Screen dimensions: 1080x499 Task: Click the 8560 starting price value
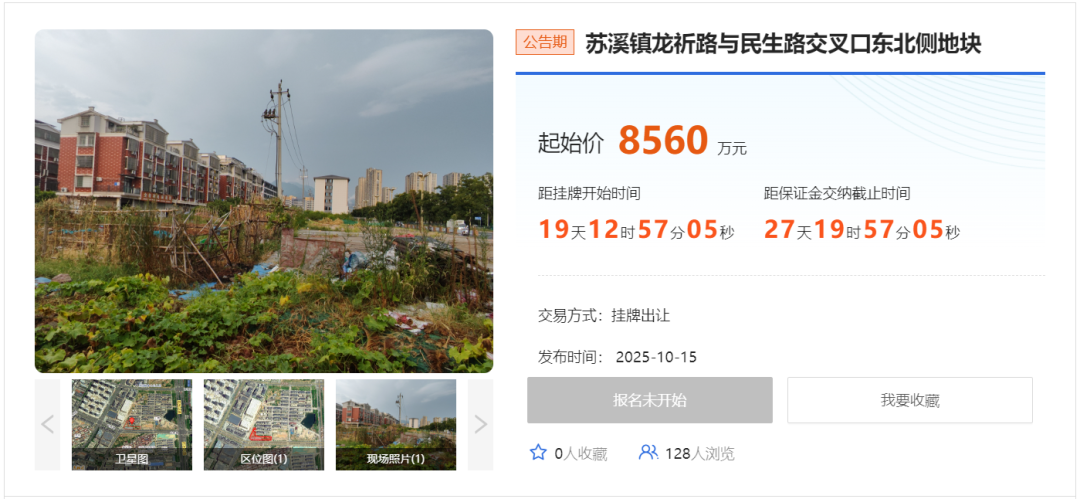[663, 140]
